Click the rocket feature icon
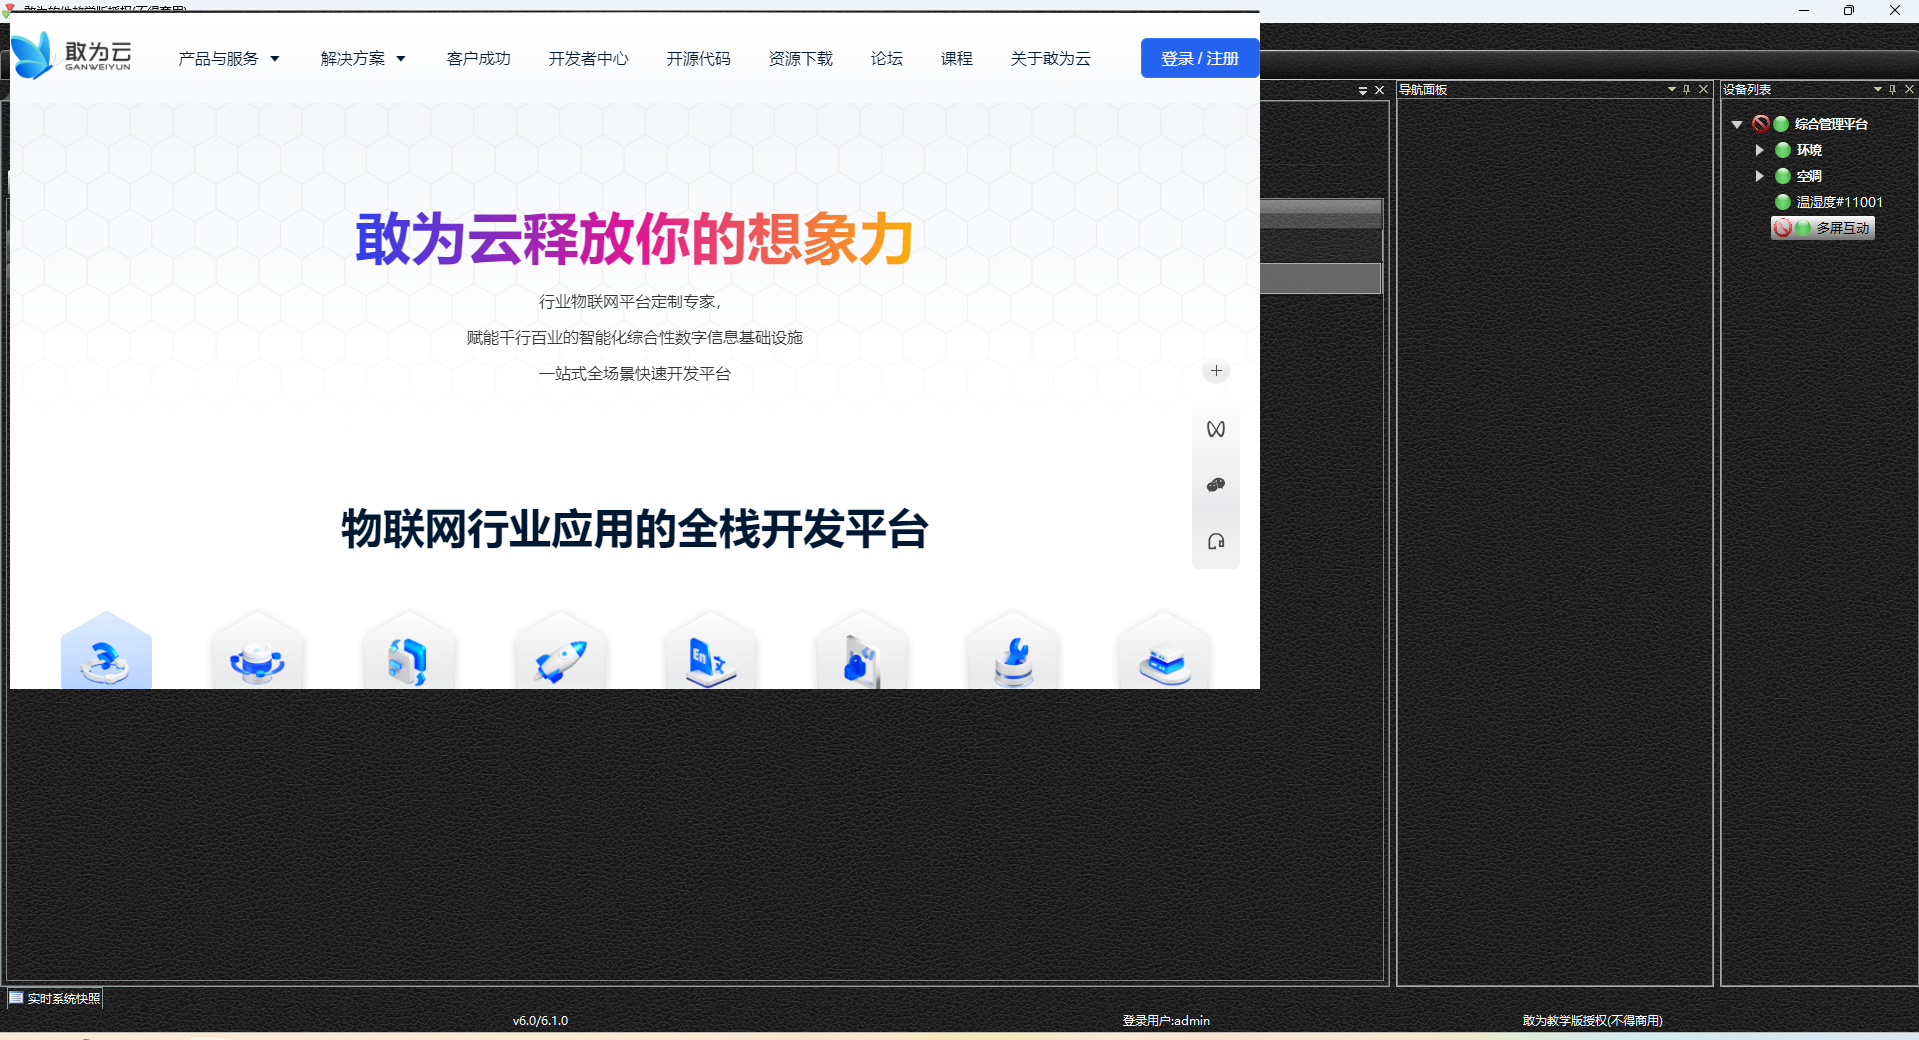The image size is (1919, 1040). 560,661
